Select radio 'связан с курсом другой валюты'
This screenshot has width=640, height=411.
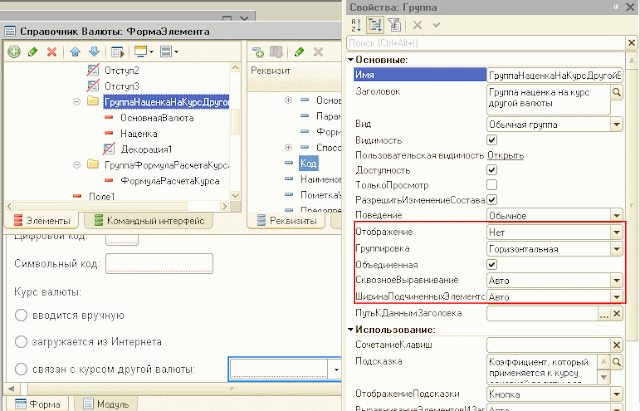coord(21,369)
